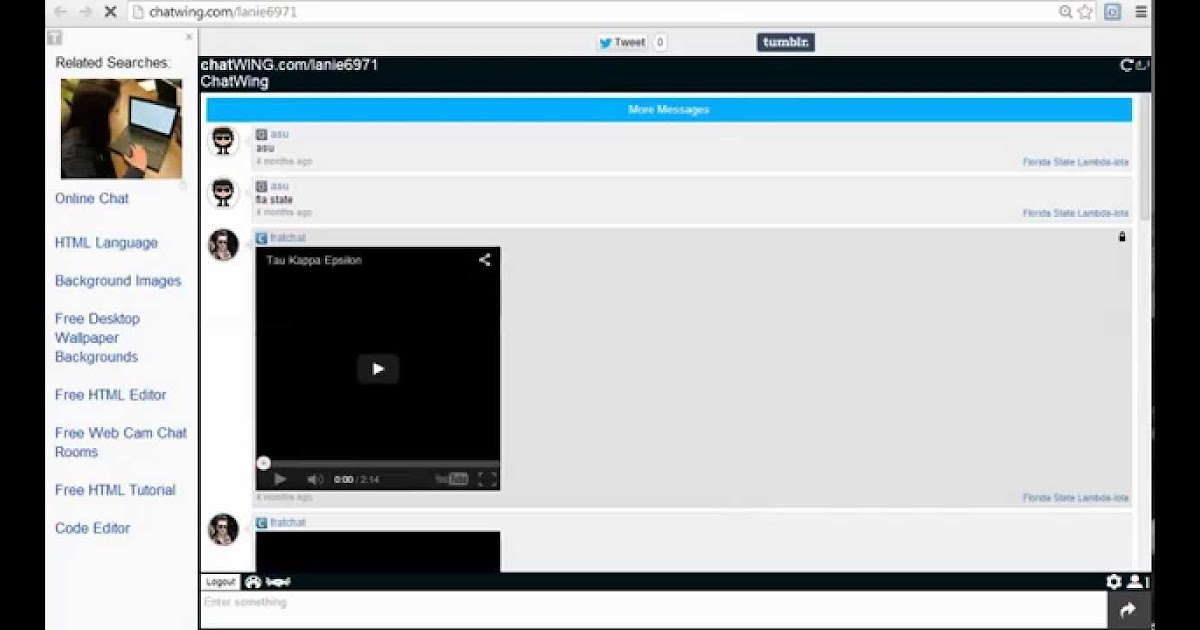Click the 'Enter something' message field

click(654, 609)
